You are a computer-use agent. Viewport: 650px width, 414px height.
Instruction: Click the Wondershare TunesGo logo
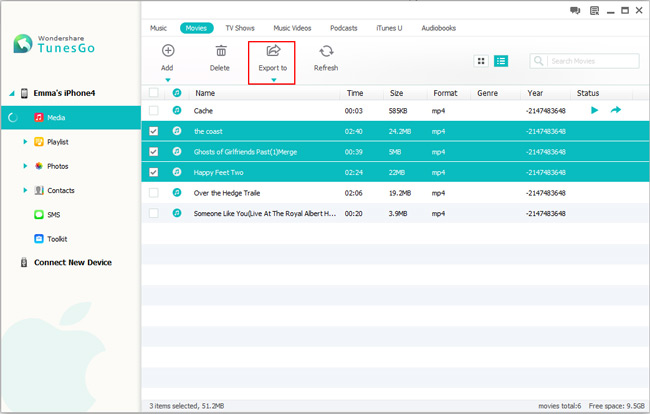54,44
